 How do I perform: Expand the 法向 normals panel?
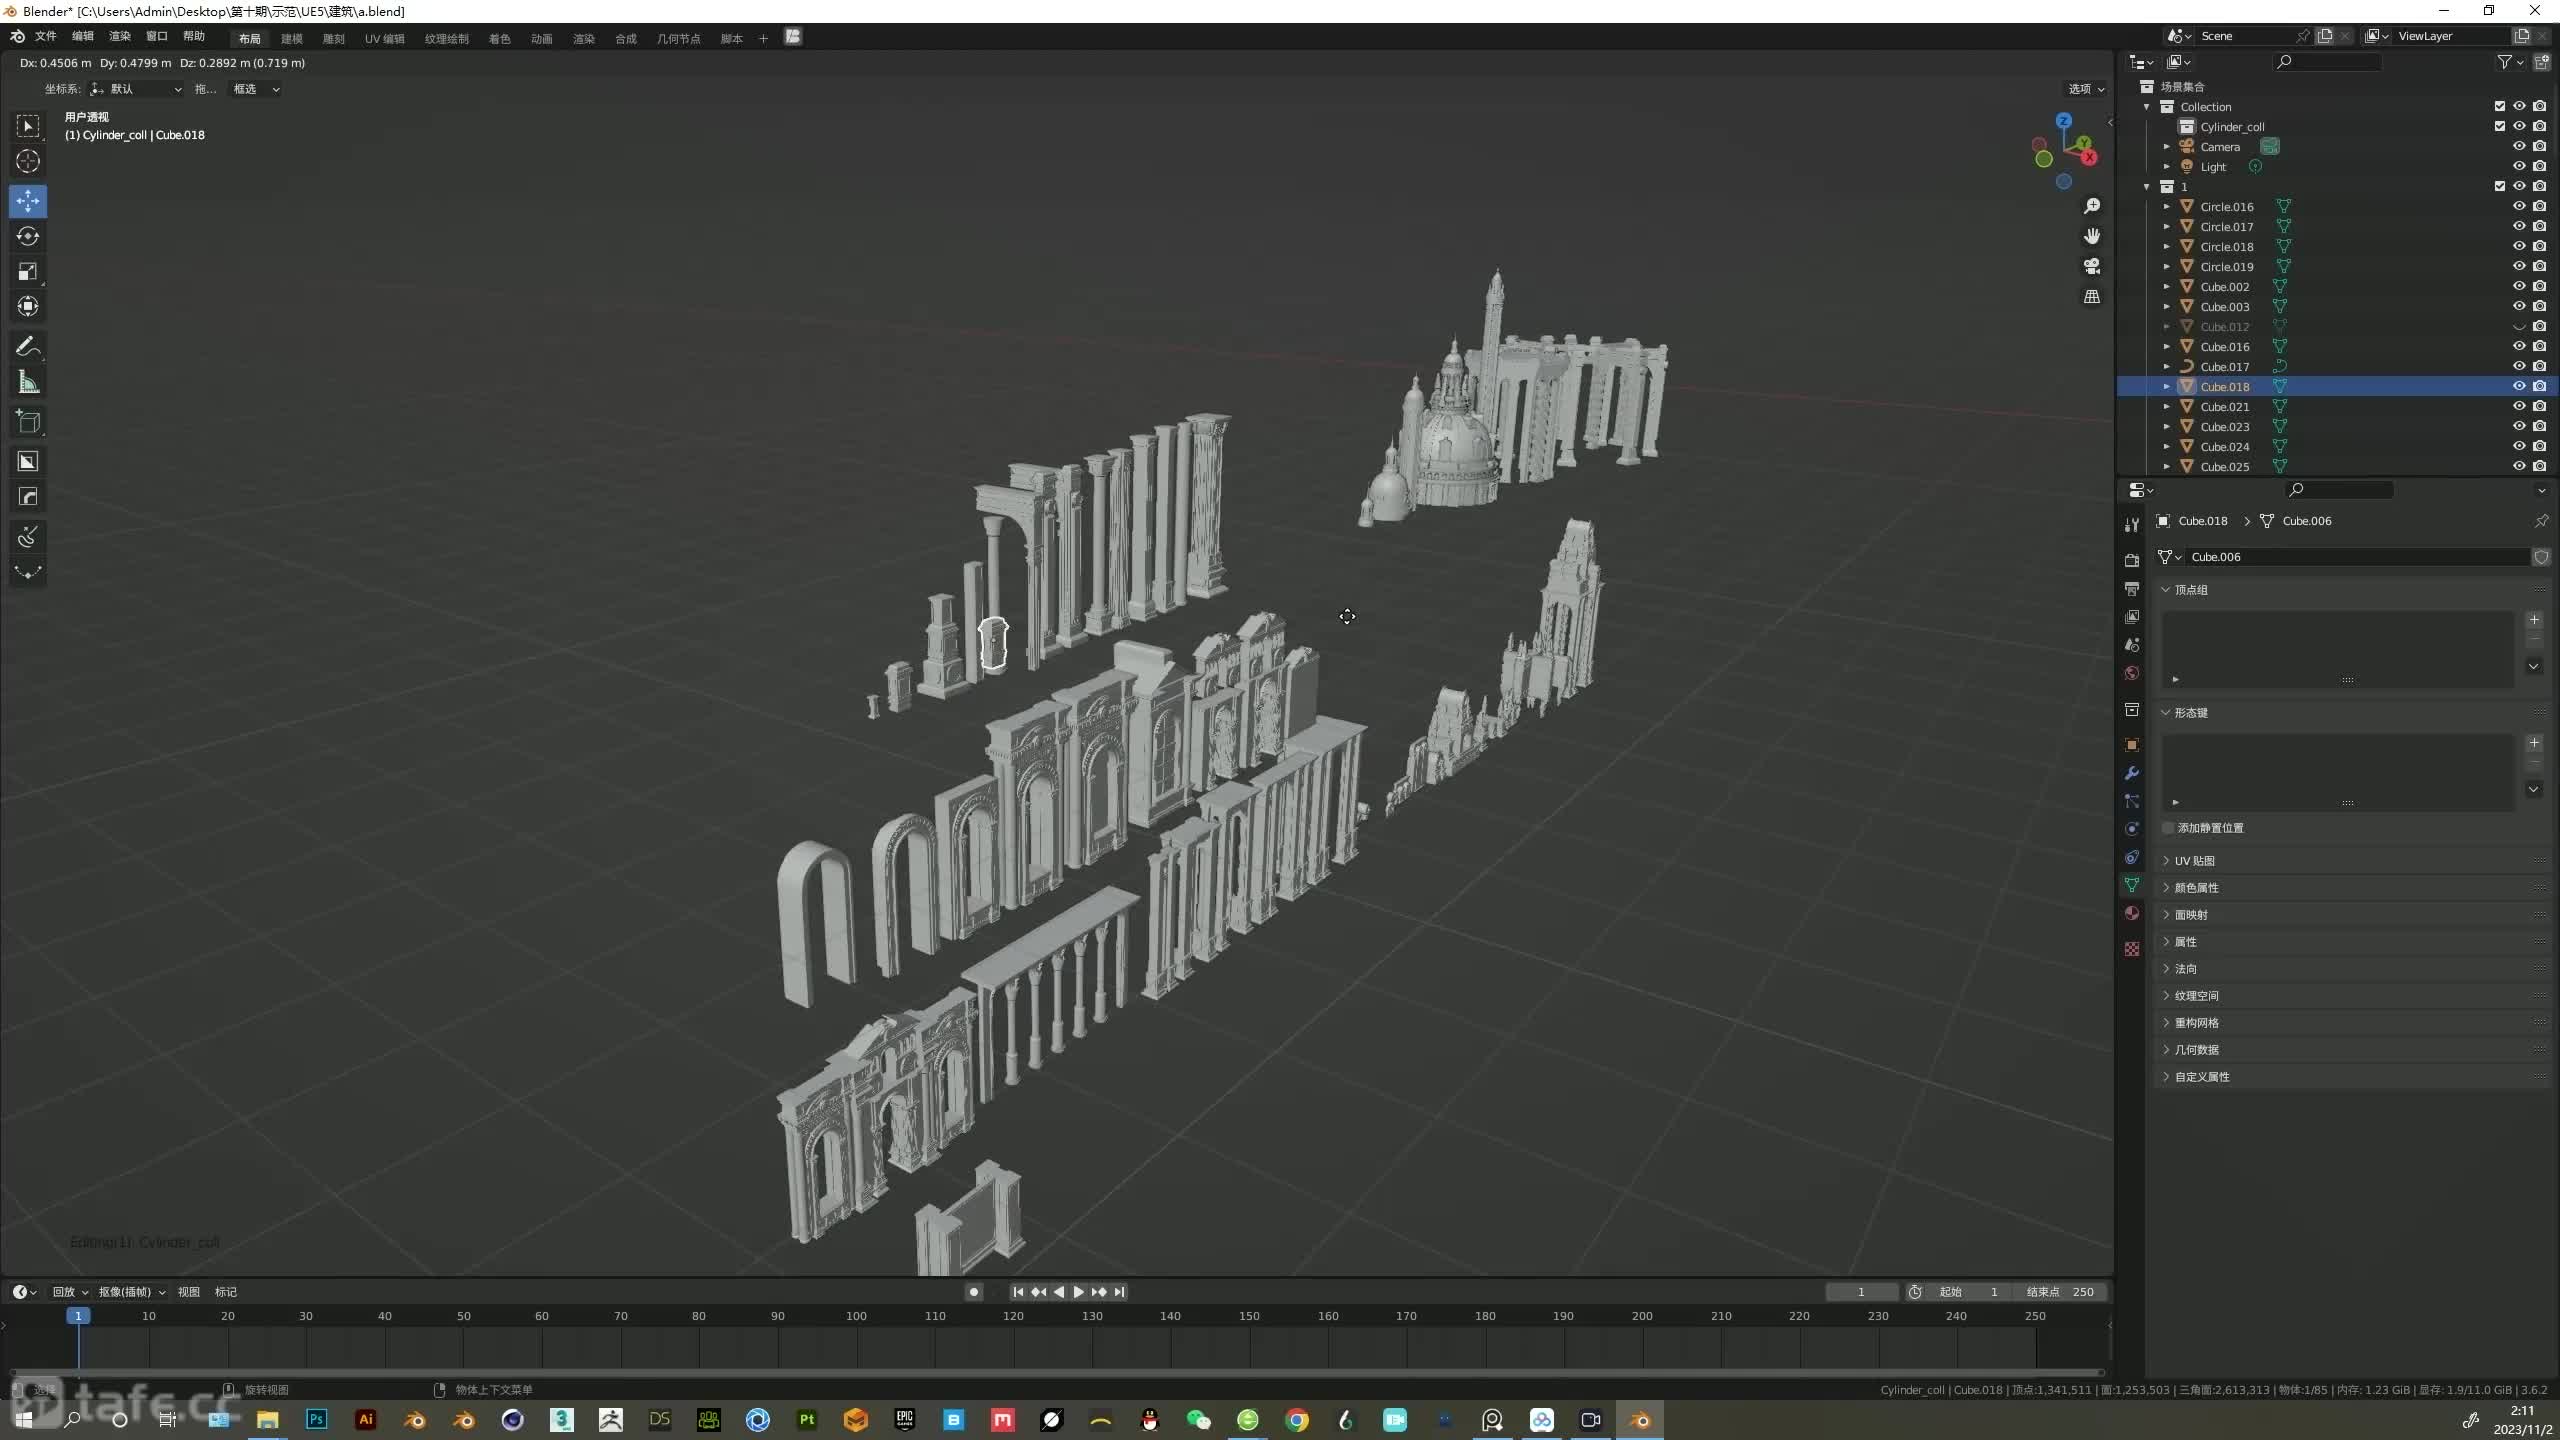pos(2186,969)
